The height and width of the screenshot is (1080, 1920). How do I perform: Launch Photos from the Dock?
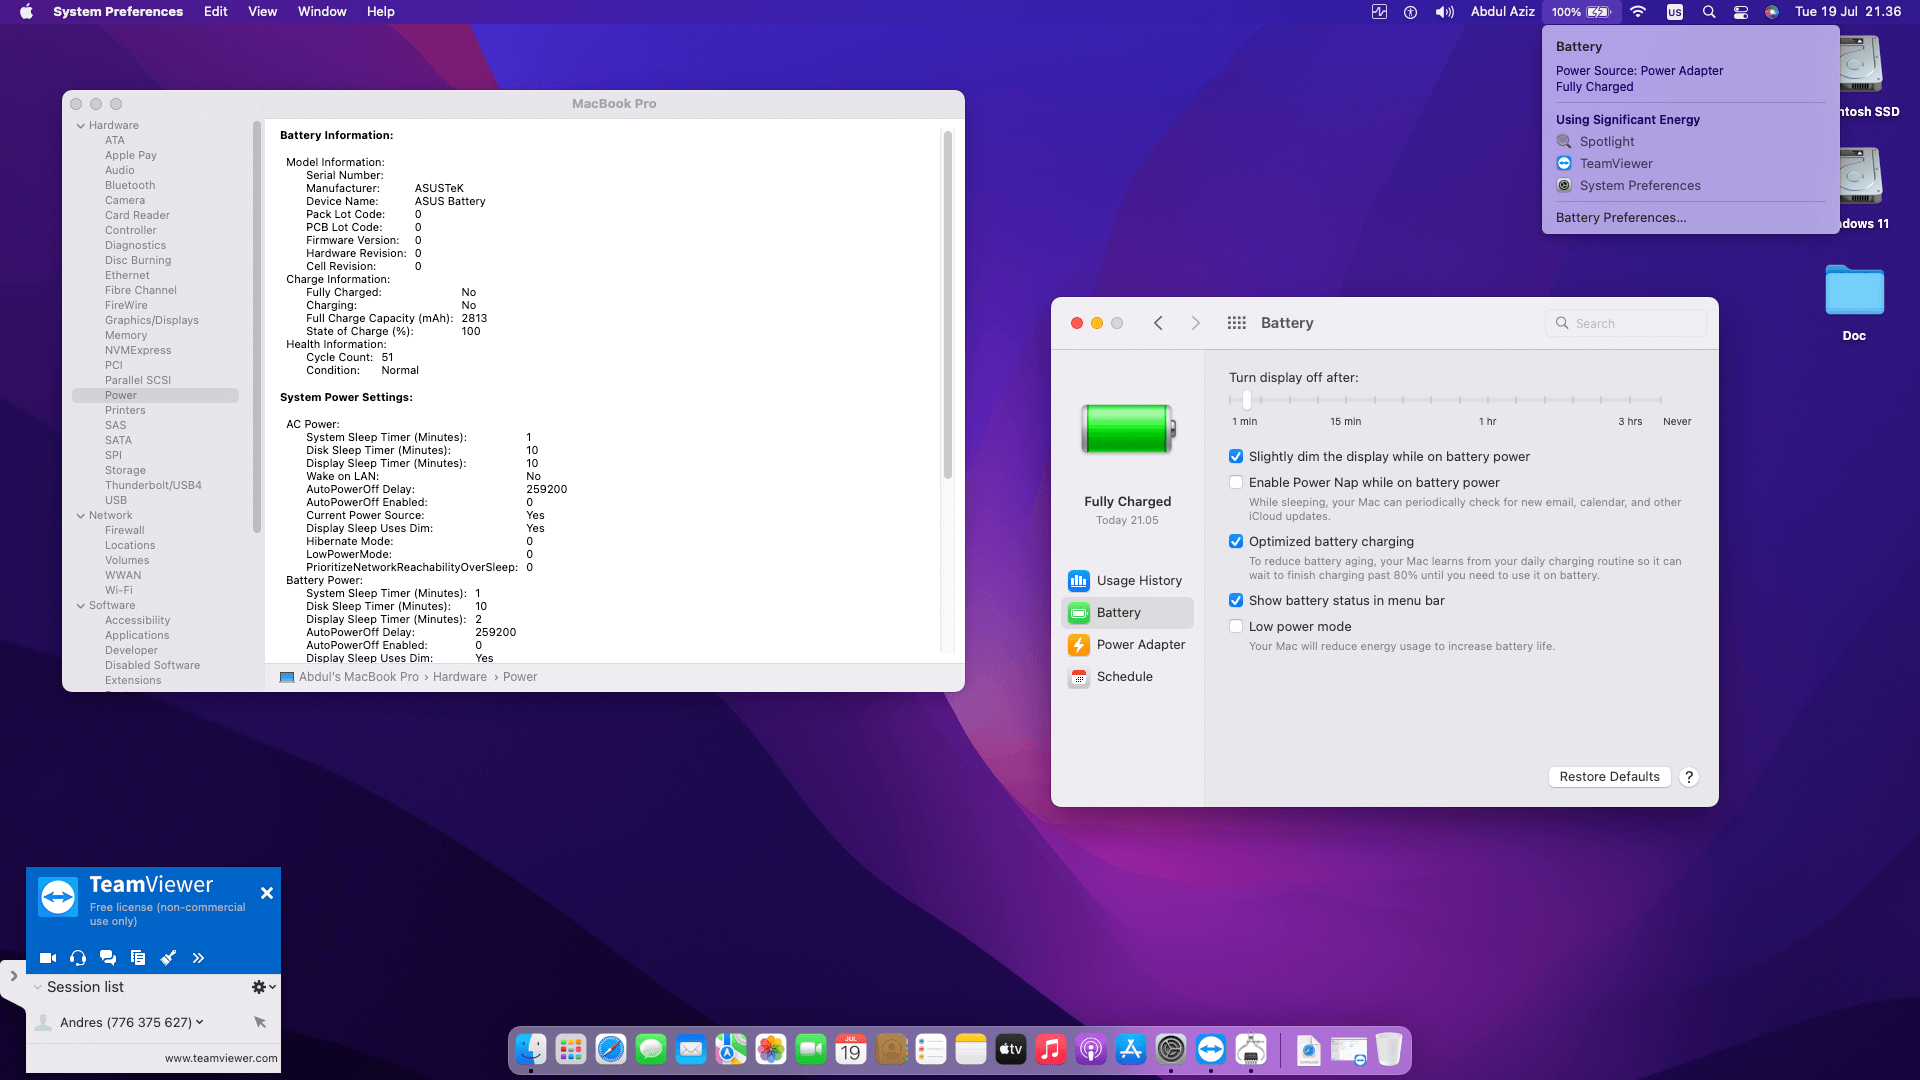771,1049
